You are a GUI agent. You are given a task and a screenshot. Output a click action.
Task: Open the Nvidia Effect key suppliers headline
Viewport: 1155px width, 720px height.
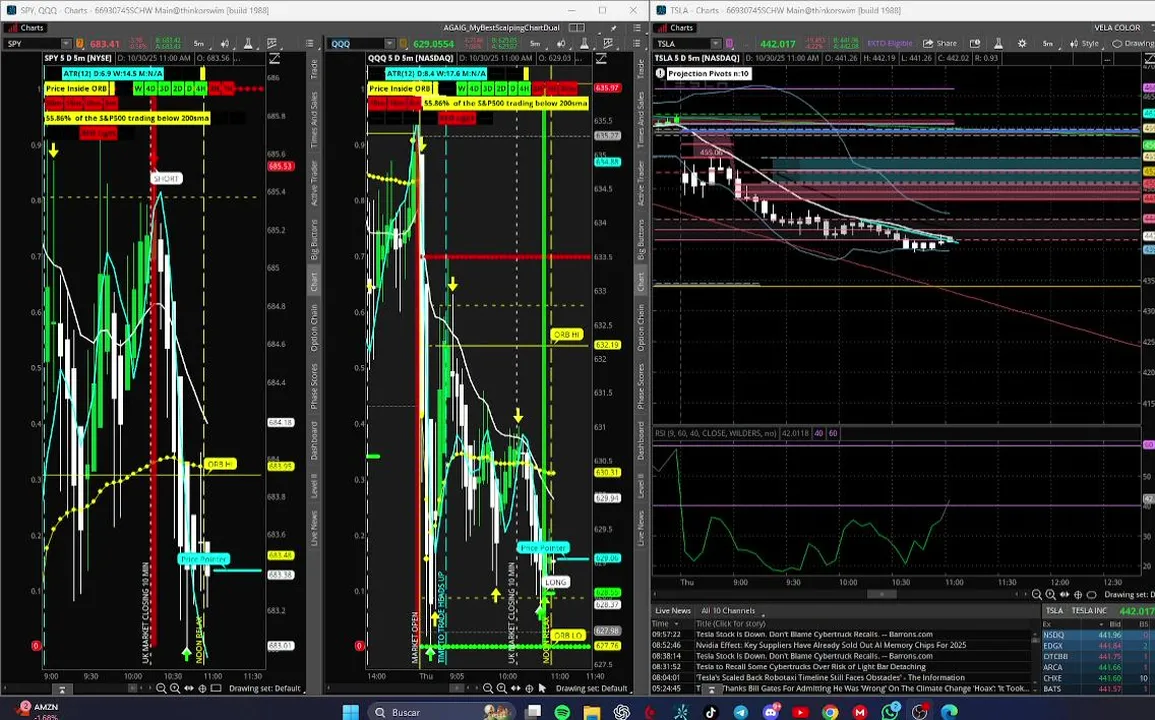click(x=831, y=645)
